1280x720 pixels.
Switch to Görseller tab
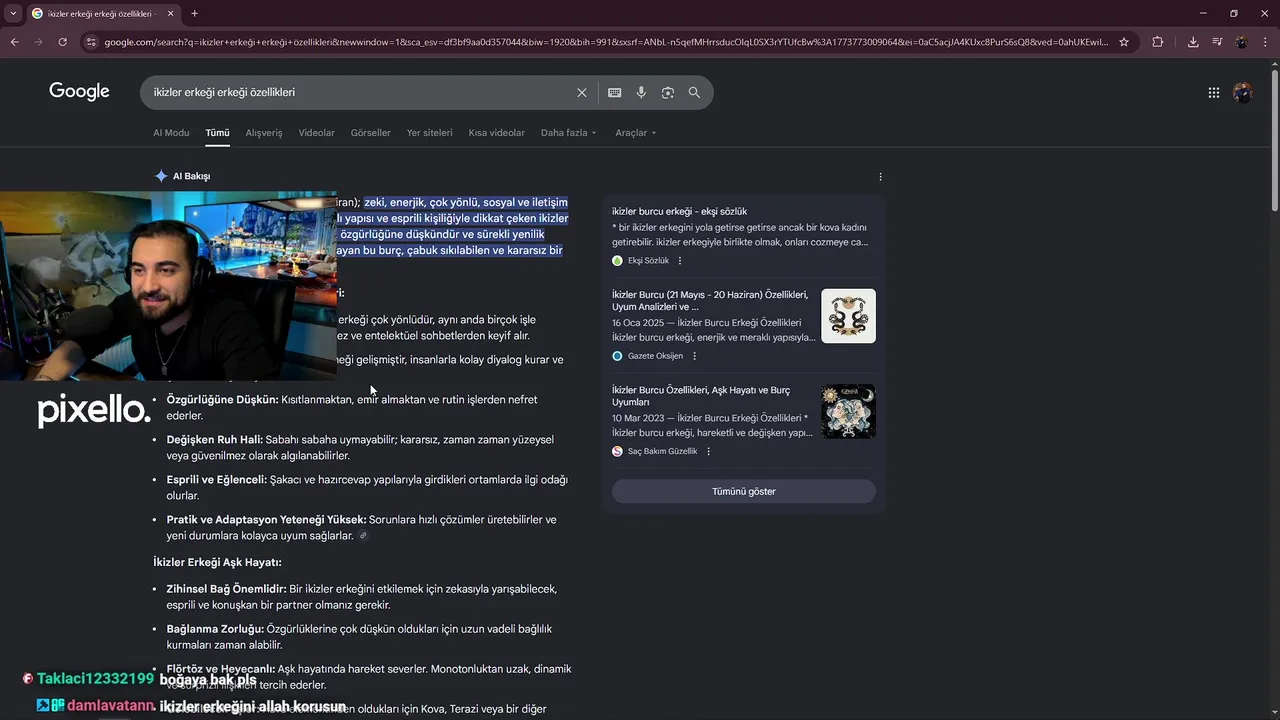click(x=370, y=133)
